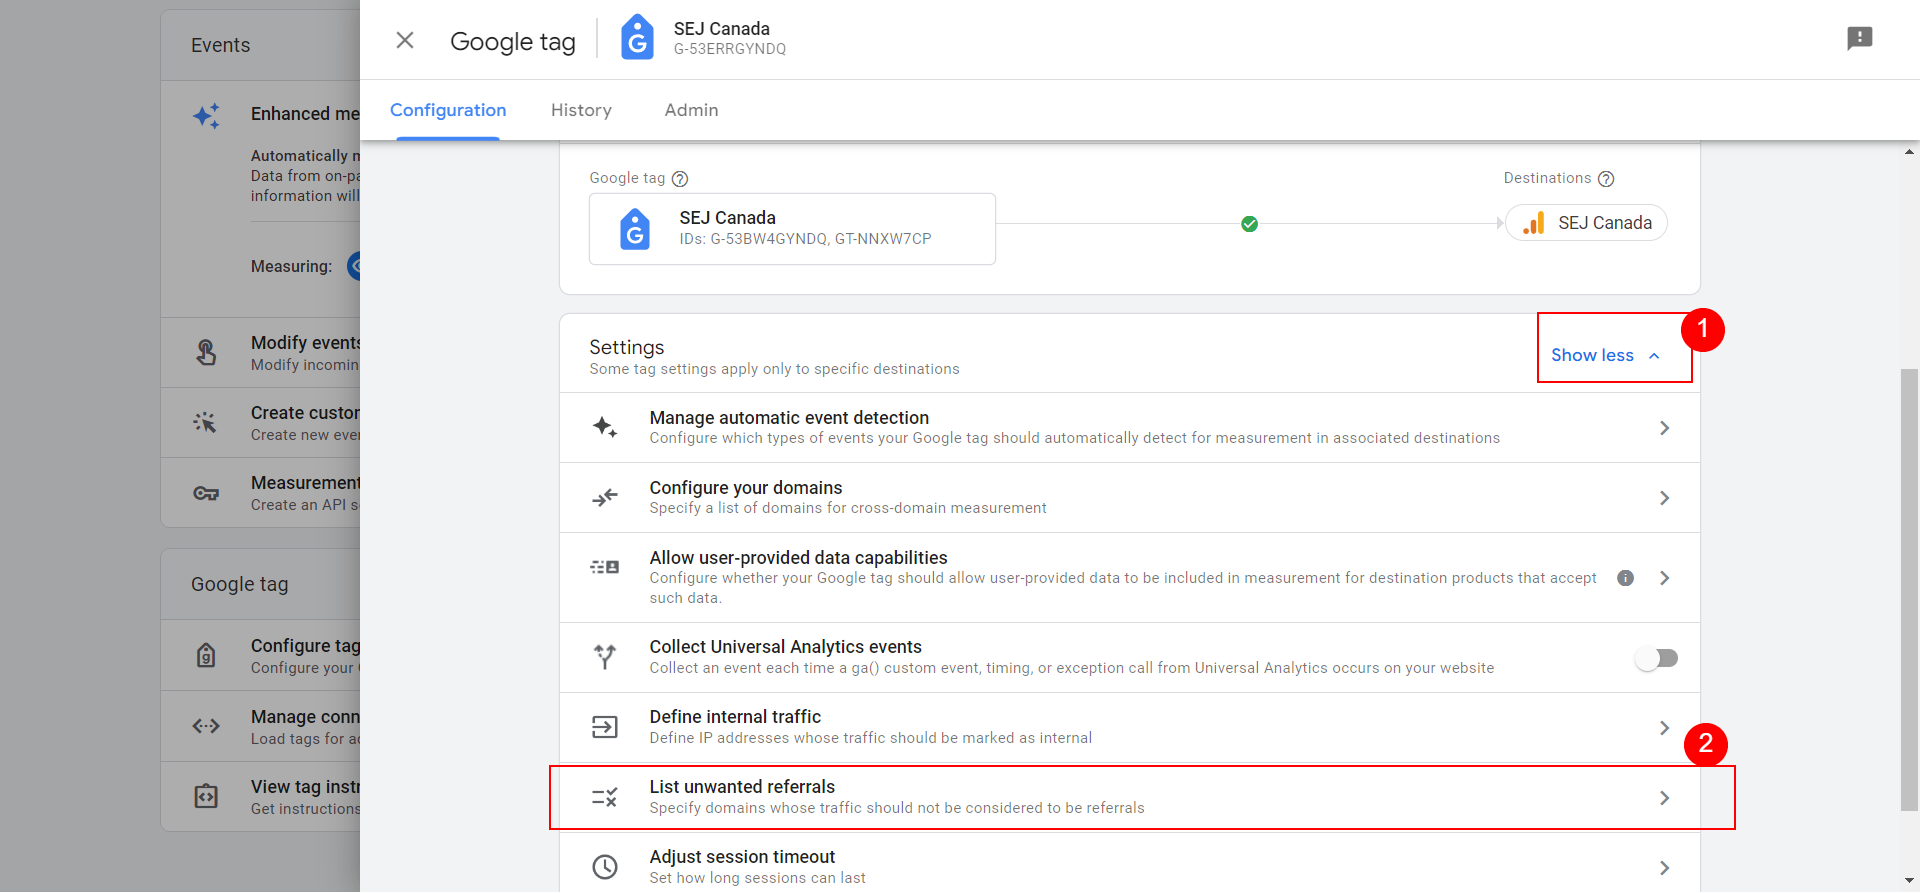Click the green connection status checkmark
Screen dimensions: 1920x893
pyautogui.click(x=1249, y=224)
